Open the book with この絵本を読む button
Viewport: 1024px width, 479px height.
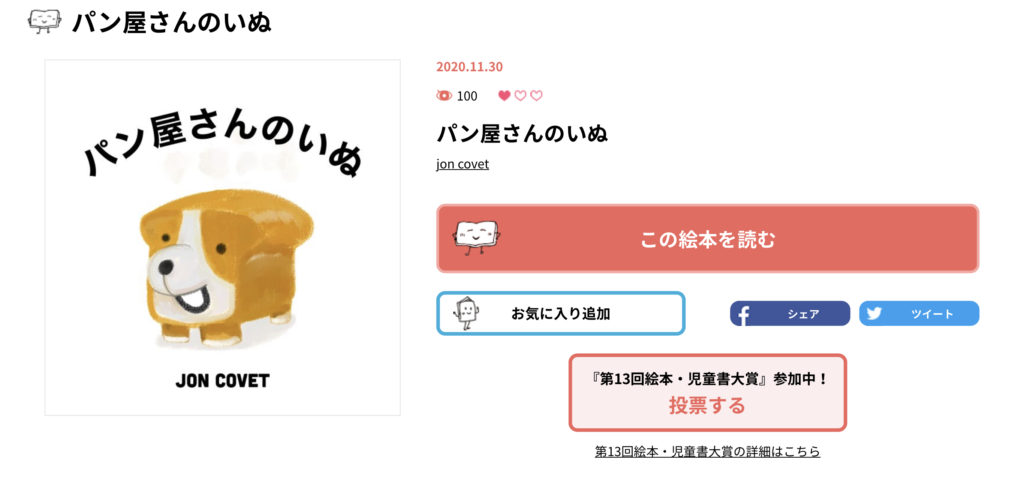708,239
